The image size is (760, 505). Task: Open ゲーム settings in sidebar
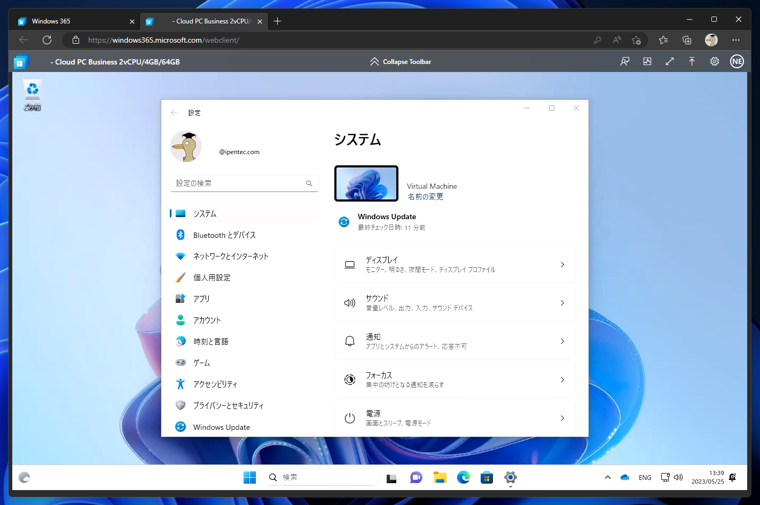coord(244,363)
